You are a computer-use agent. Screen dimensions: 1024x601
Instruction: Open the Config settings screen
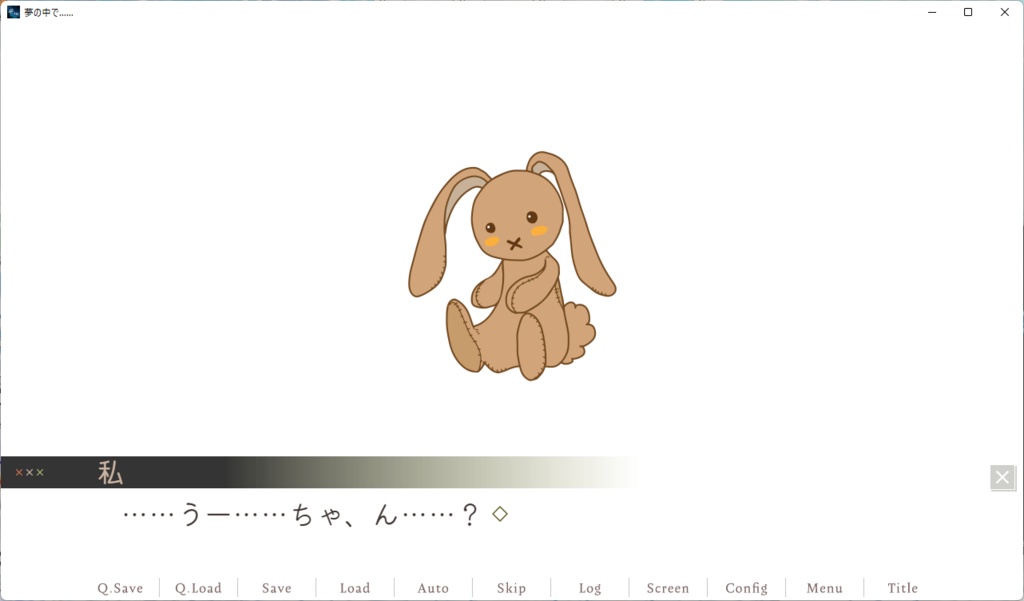pos(746,588)
